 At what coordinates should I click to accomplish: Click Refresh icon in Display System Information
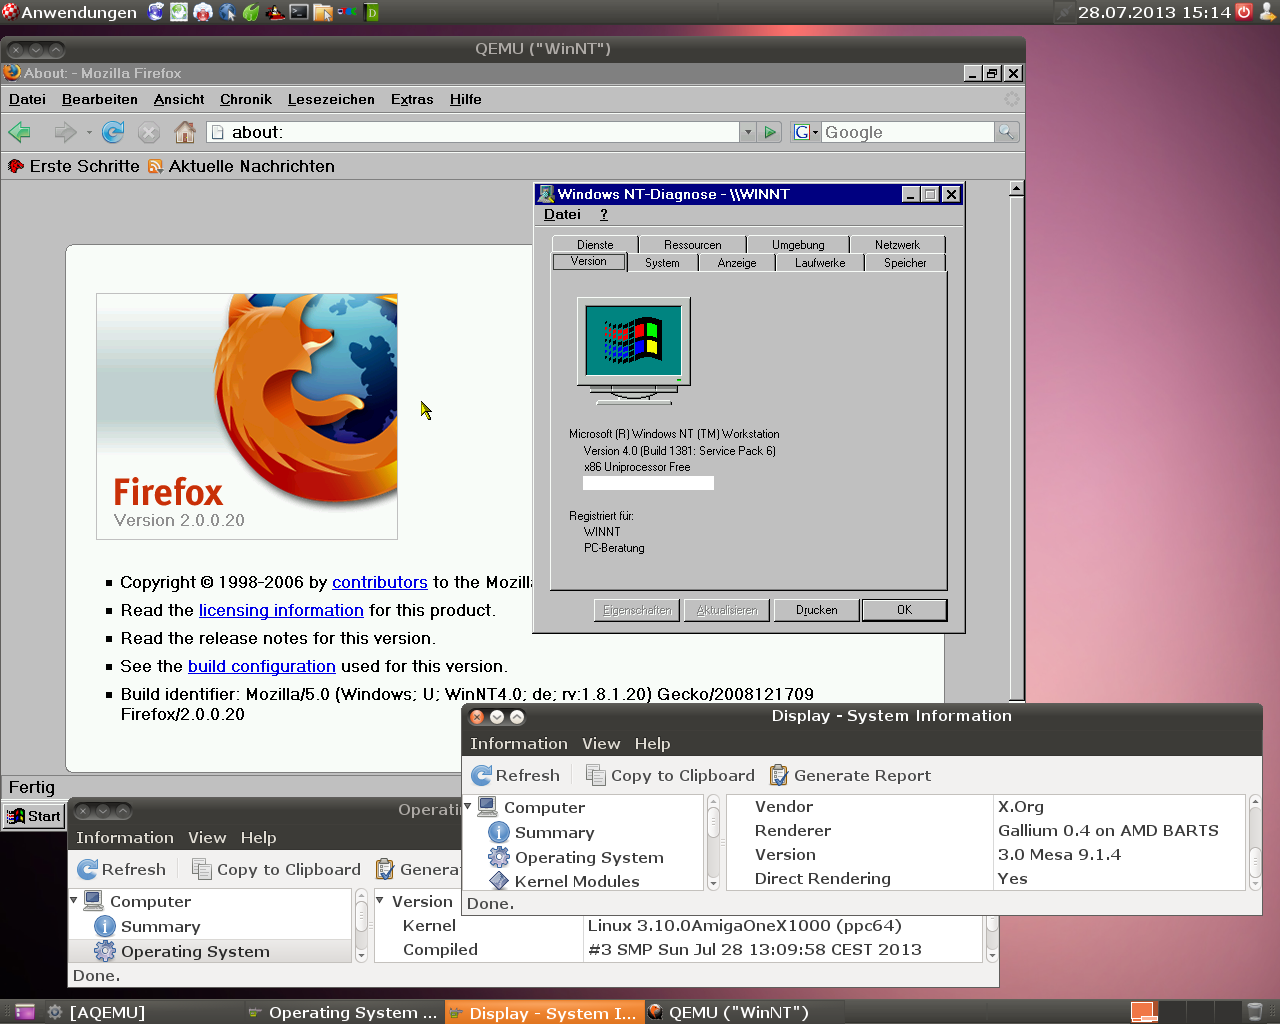(x=482, y=776)
